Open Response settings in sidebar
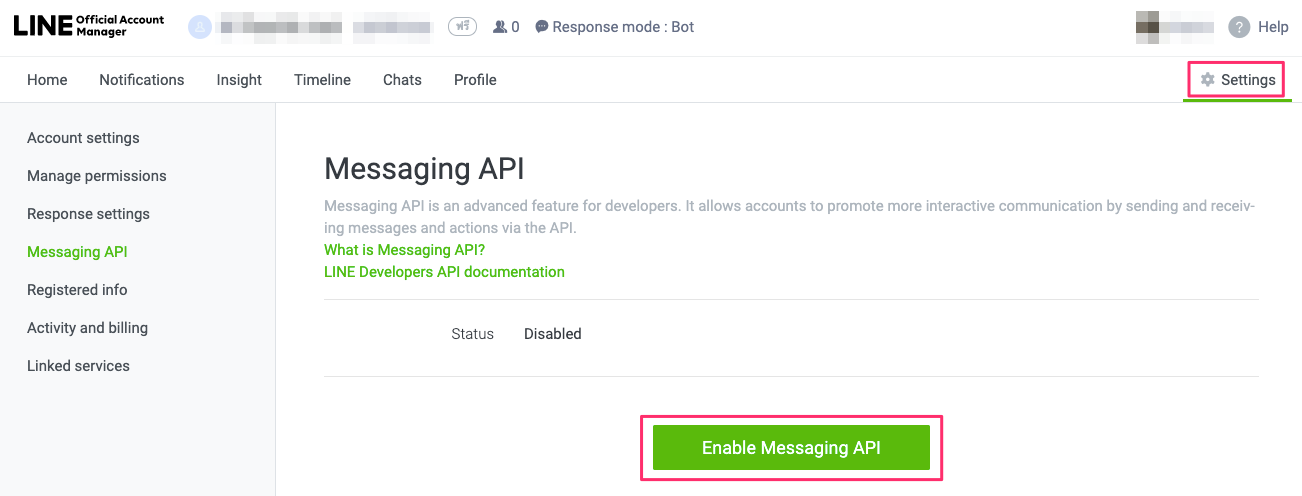 [x=88, y=214]
